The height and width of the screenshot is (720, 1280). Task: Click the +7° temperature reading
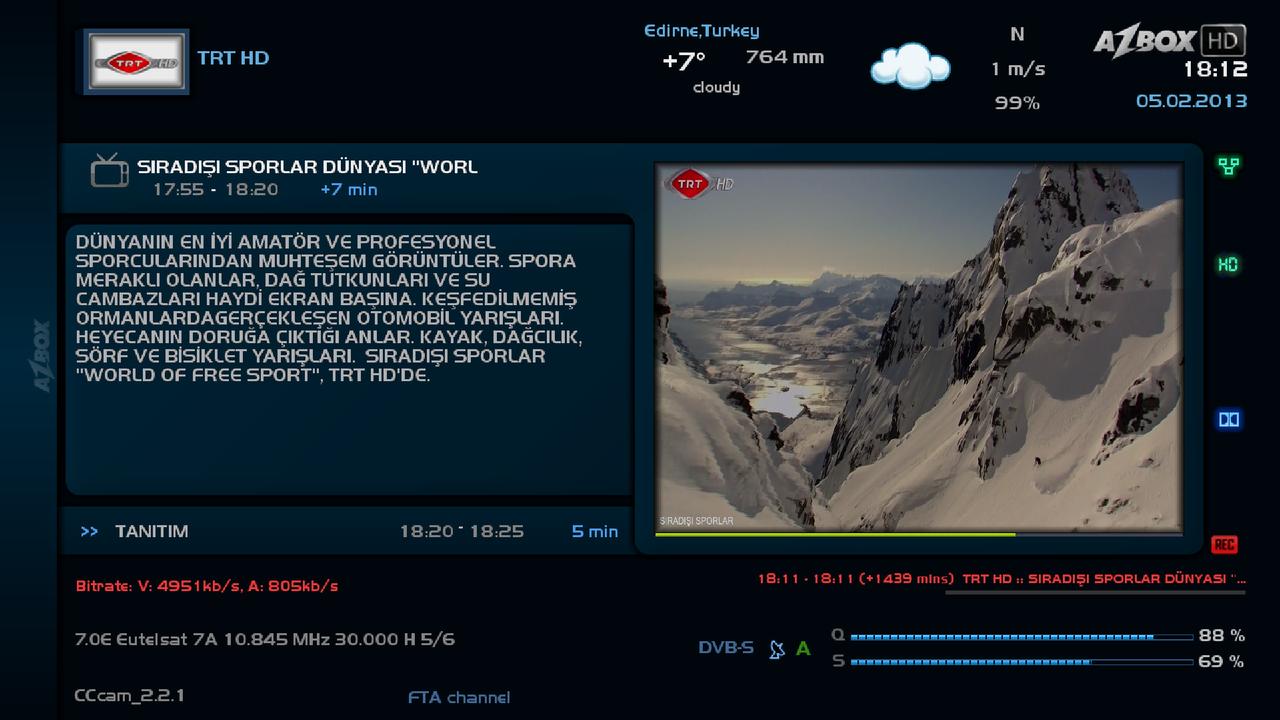tap(684, 62)
